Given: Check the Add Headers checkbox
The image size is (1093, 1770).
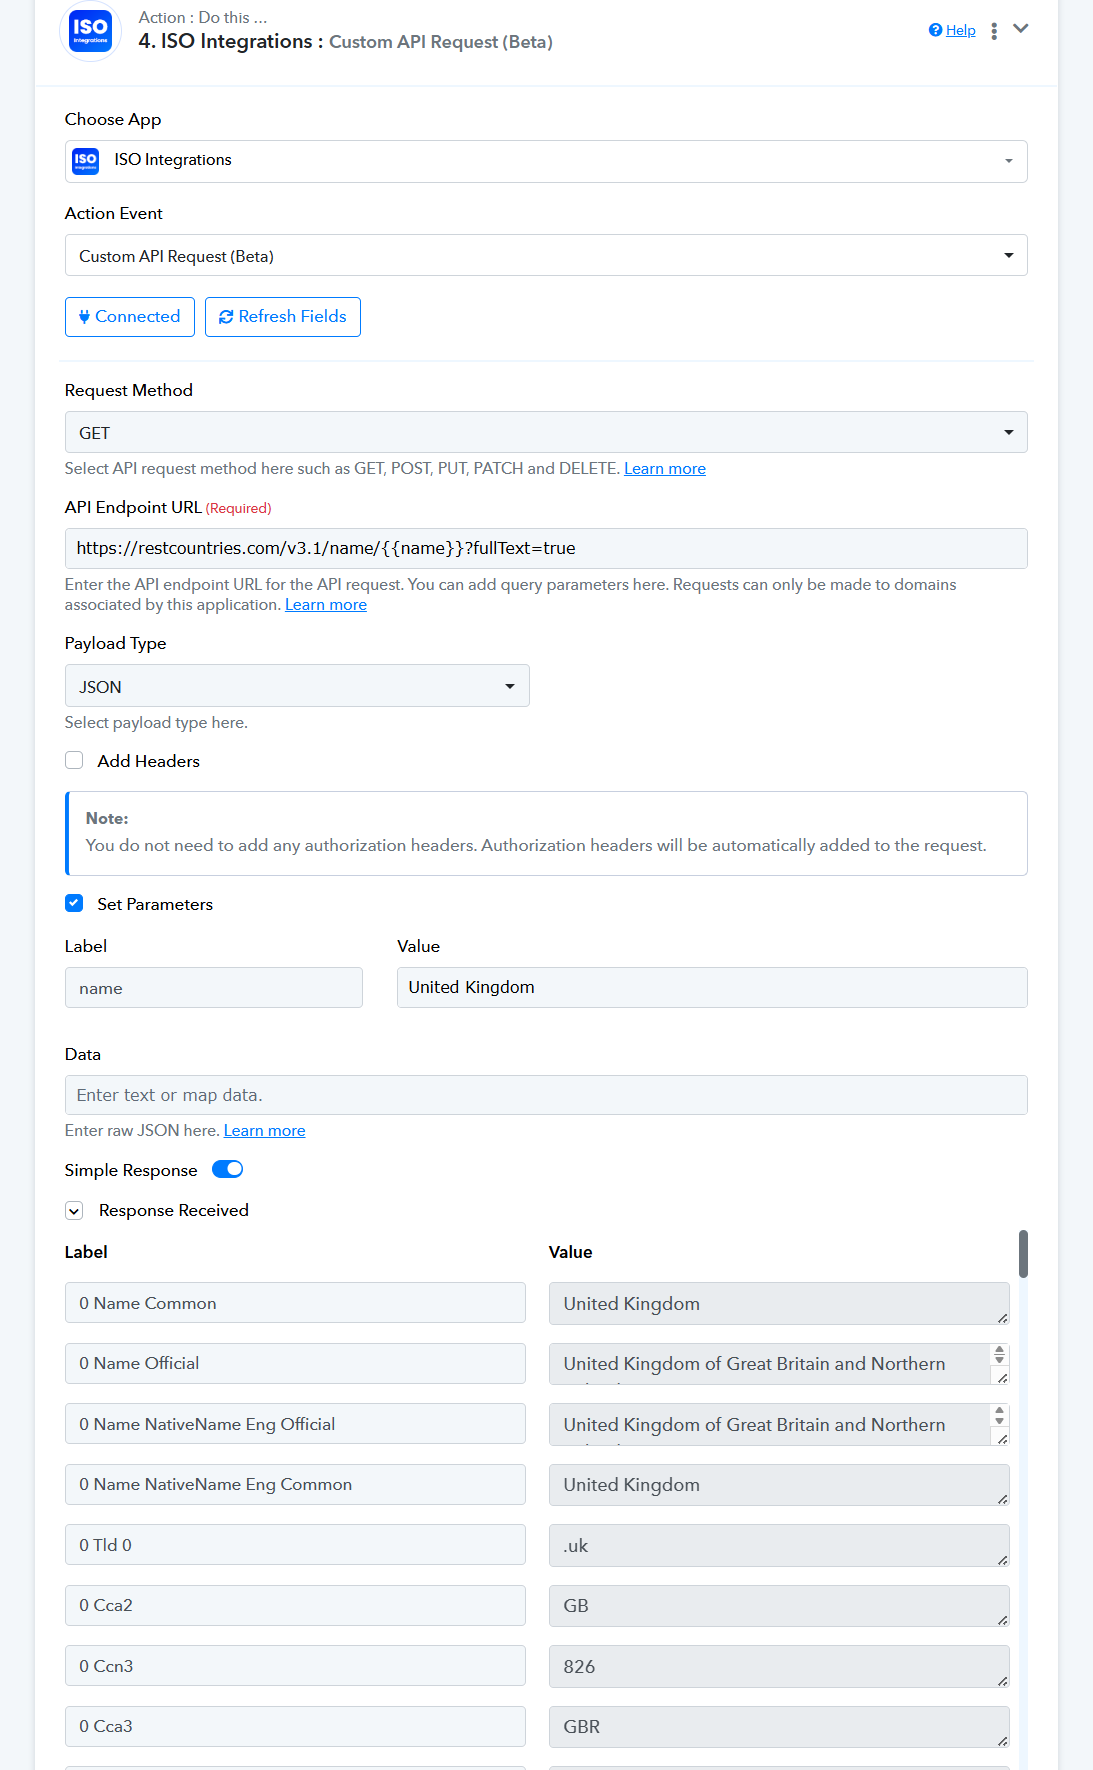Looking at the screenshot, I should [74, 760].
